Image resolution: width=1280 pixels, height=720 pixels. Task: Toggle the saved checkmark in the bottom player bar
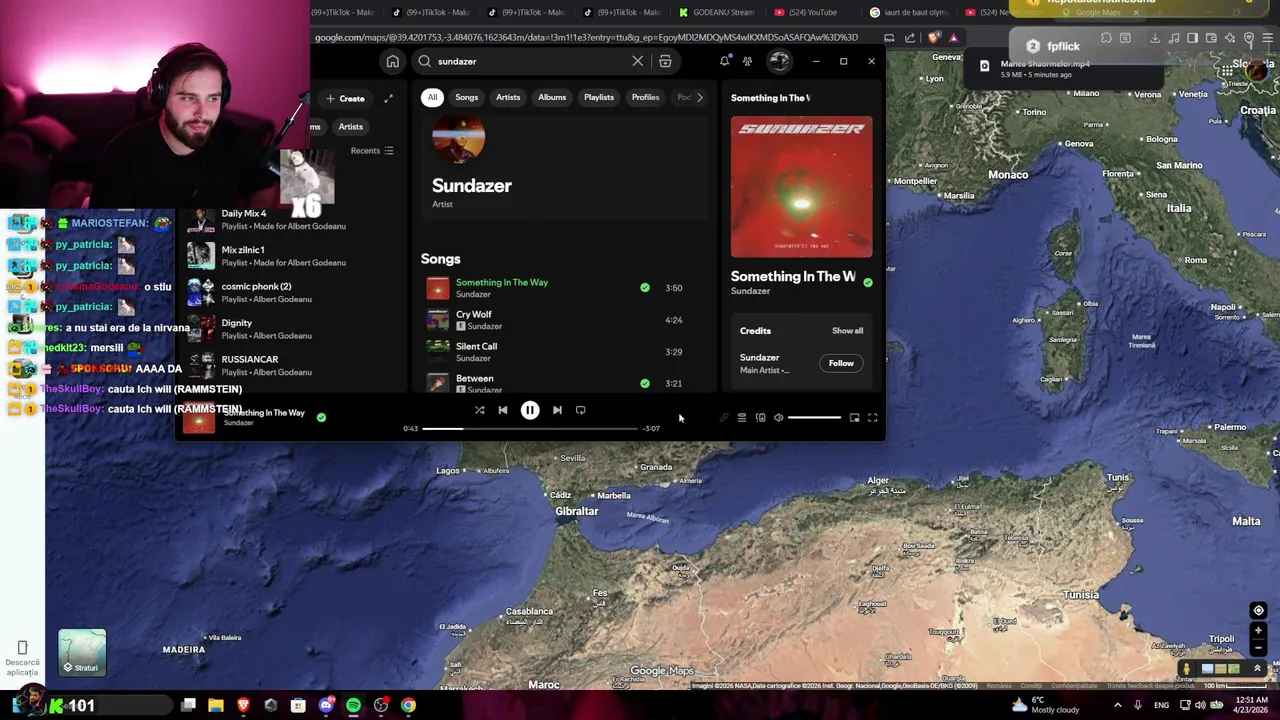pyautogui.click(x=321, y=417)
